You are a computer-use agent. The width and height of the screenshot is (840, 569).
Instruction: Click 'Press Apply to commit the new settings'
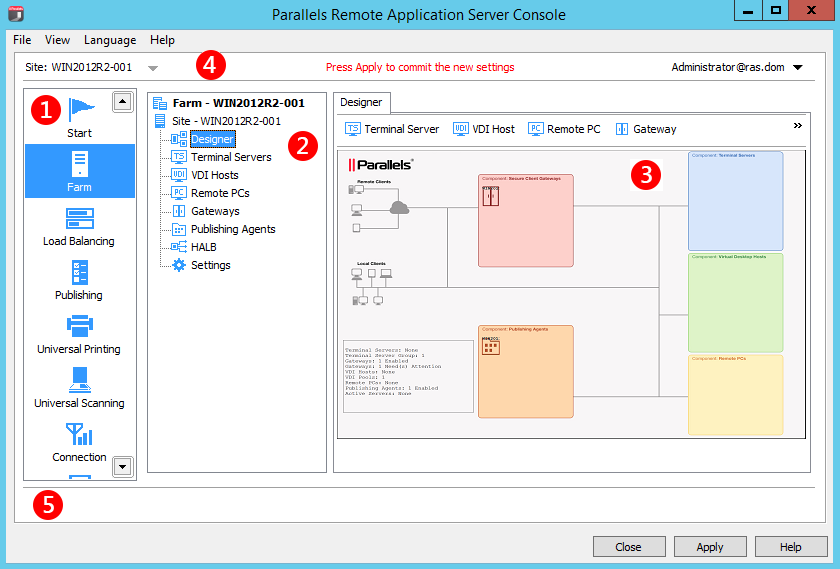[420, 68]
